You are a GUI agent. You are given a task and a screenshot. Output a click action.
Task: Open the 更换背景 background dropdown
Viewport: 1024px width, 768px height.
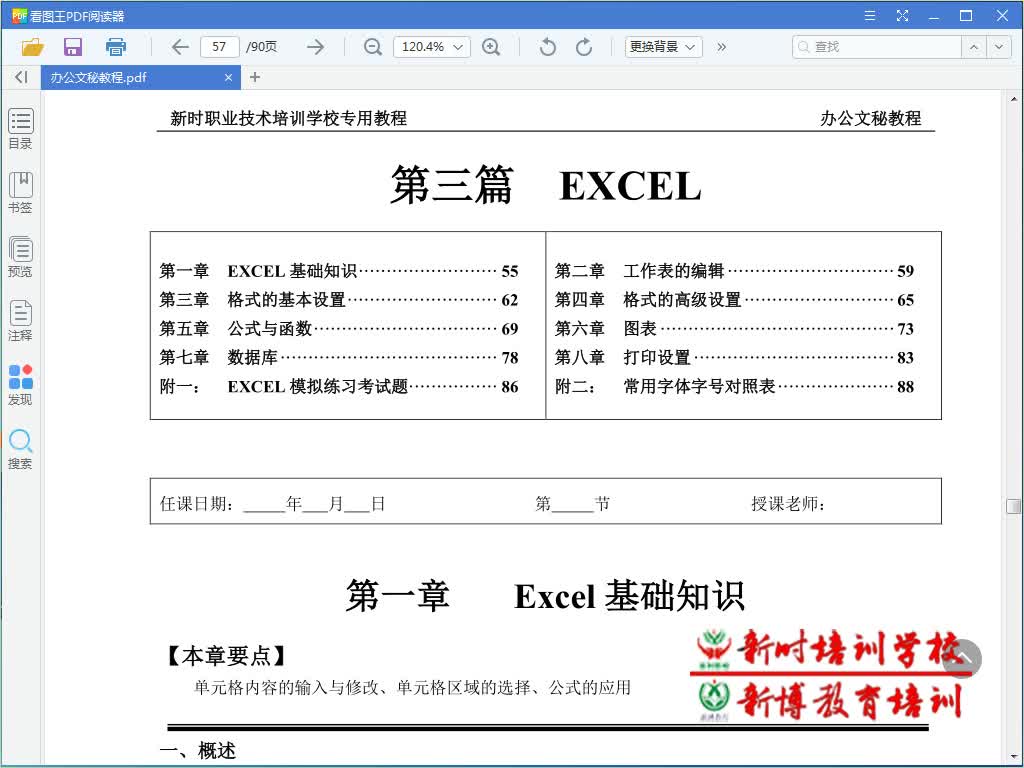click(x=662, y=46)
